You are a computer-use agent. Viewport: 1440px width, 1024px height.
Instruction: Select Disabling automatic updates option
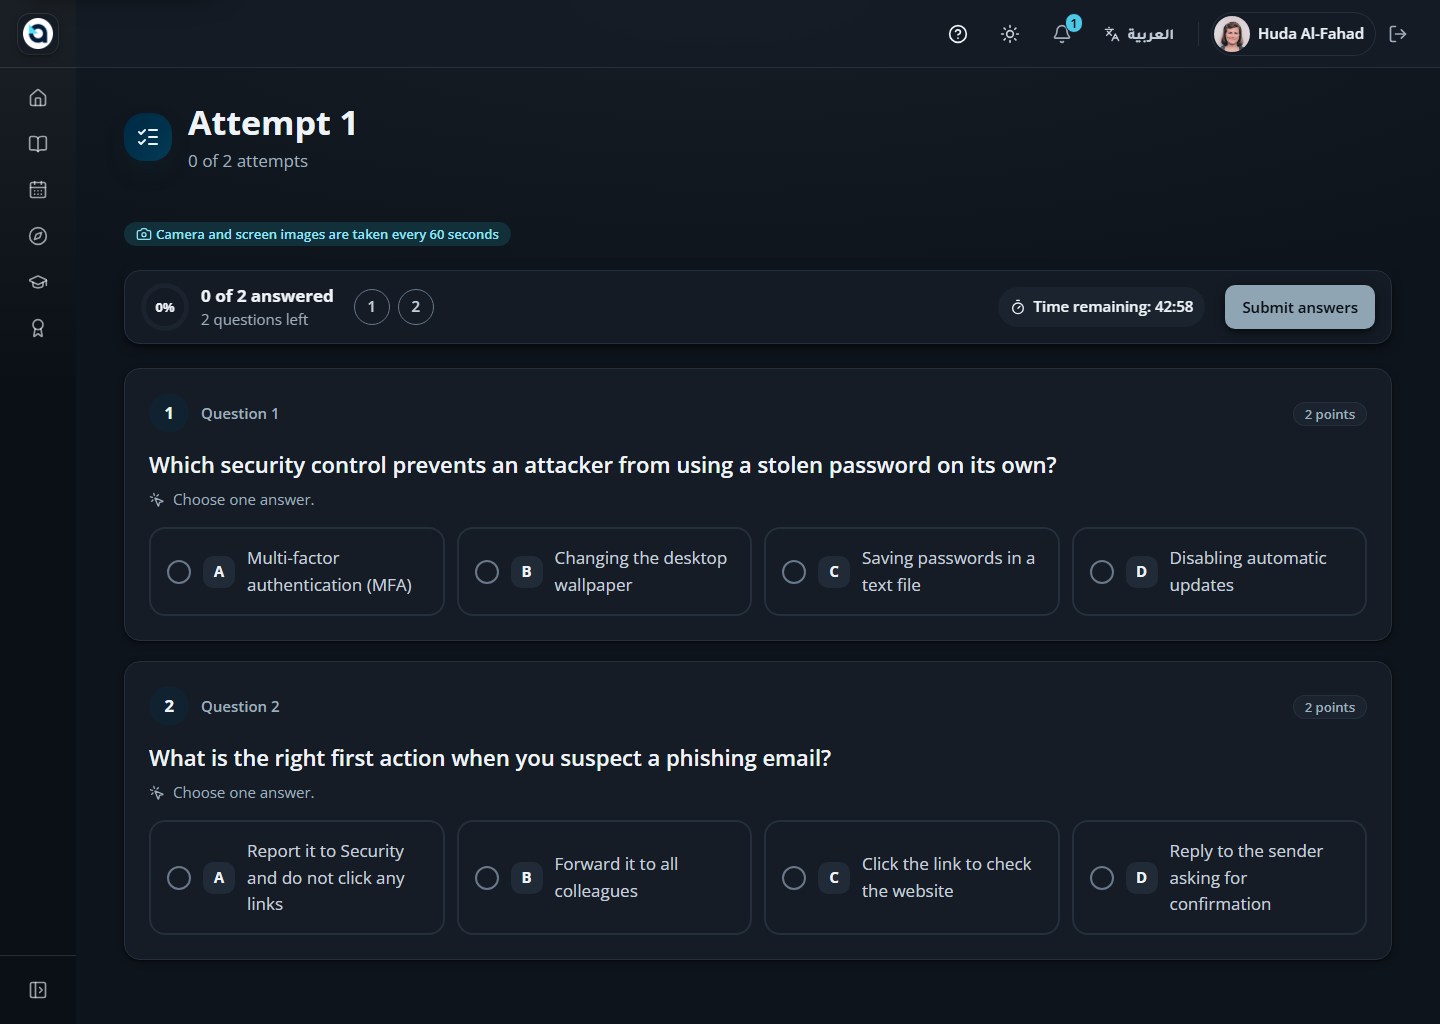[x=1219, y=571]
